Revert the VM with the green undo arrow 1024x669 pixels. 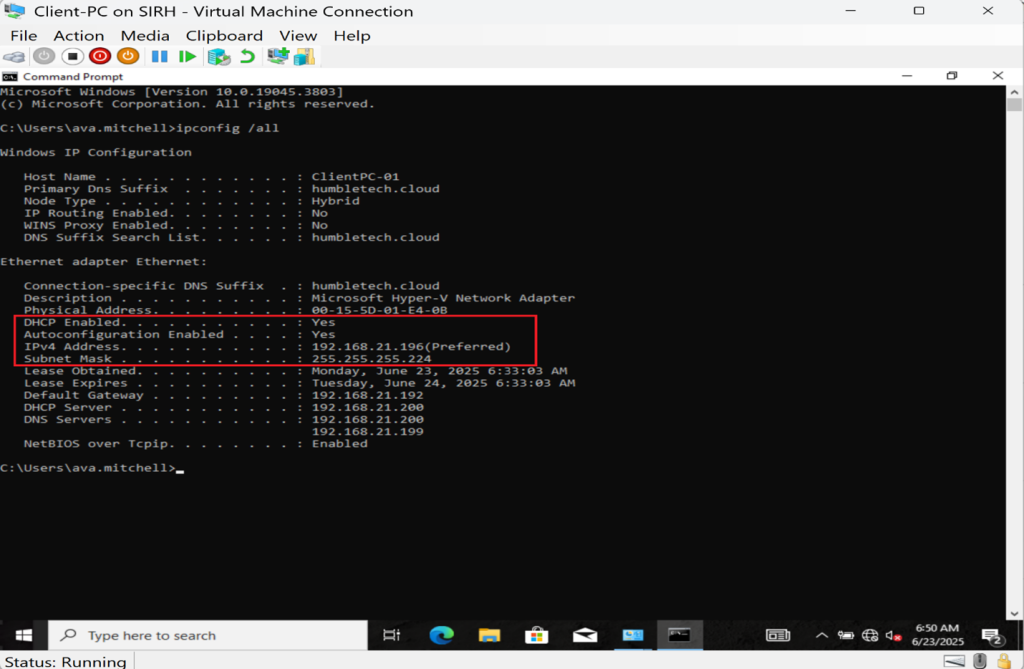pyautogui.click(x=246, y=57)
